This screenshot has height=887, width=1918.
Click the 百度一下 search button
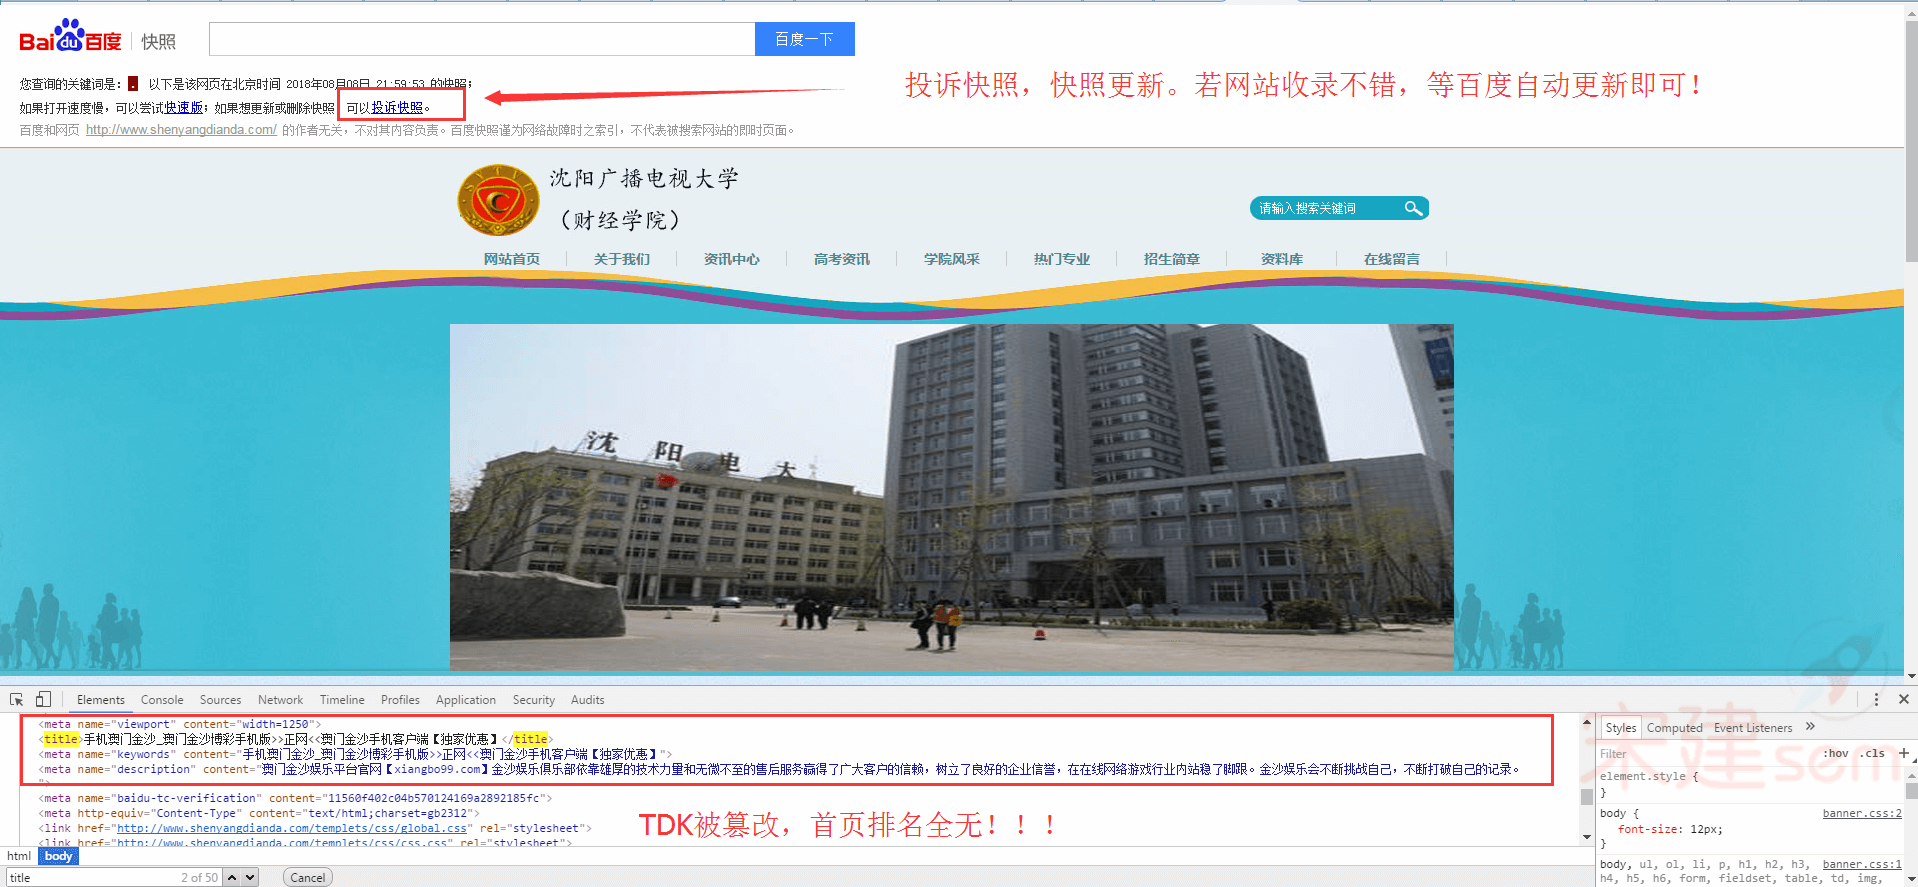coord(804,39)
